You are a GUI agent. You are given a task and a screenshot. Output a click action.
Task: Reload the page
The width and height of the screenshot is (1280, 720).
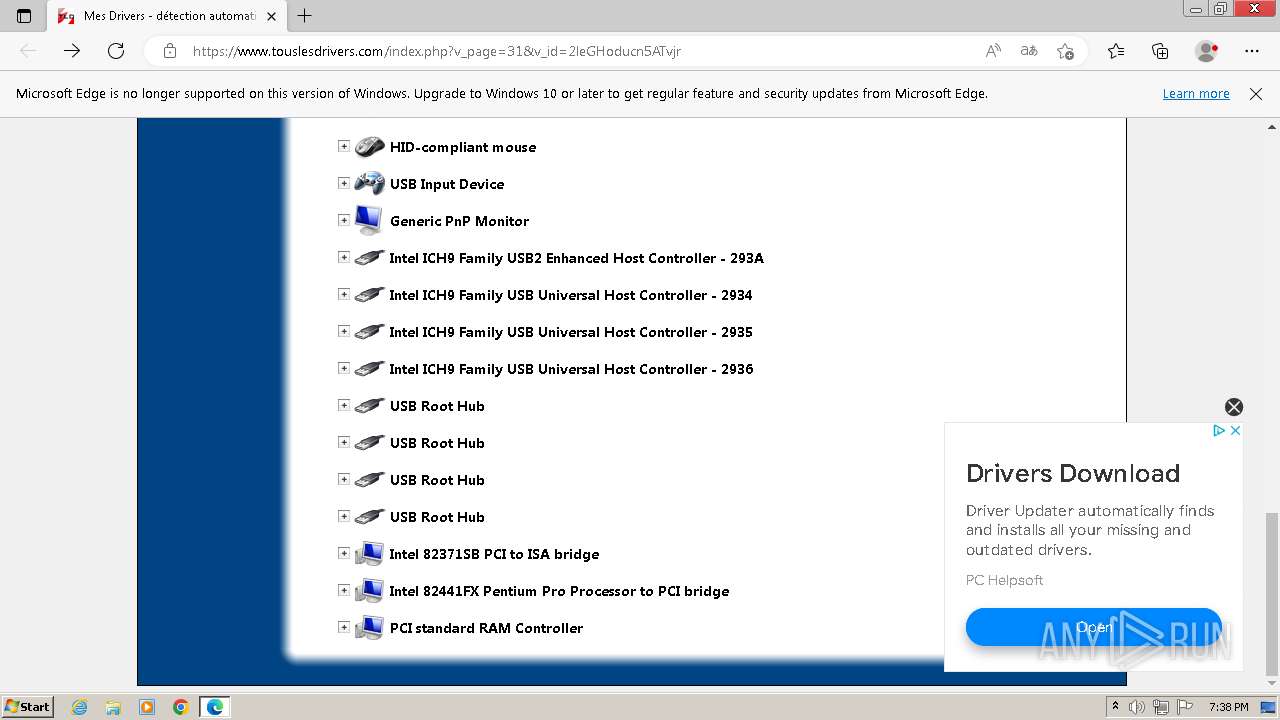click(x=116, y=51)
